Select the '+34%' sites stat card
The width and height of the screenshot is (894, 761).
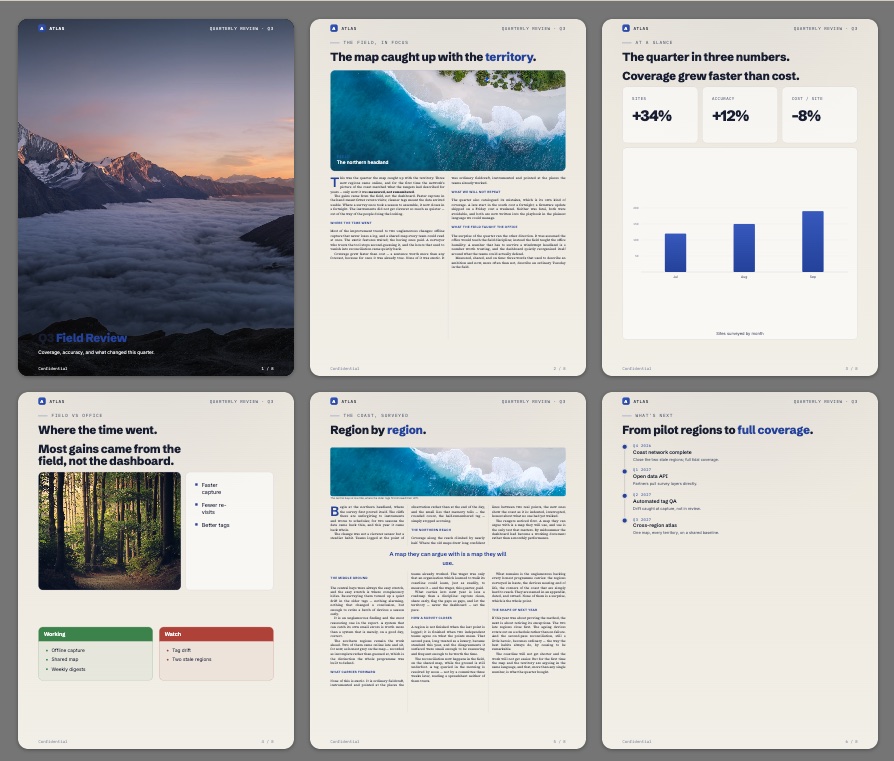click(x=660, y=115)
